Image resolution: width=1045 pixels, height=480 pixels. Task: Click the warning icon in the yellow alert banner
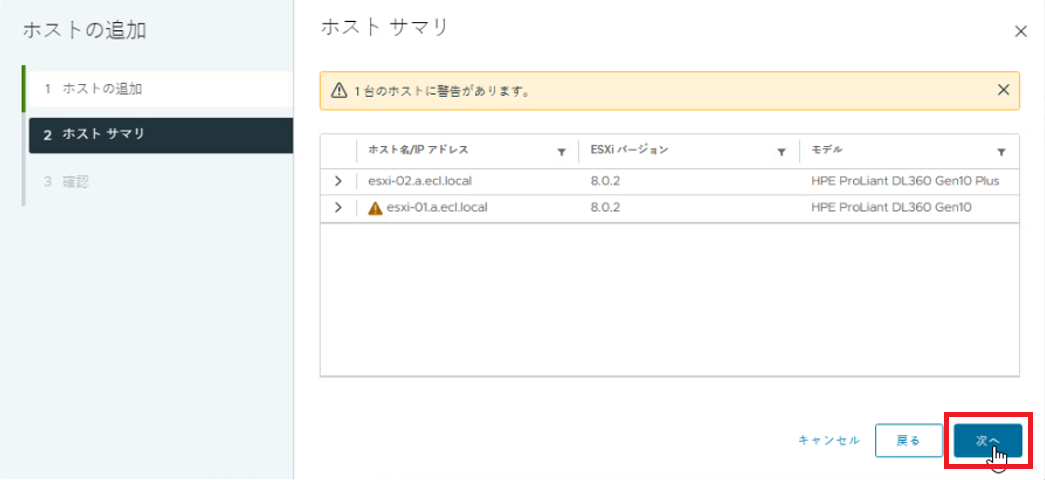[339, 90]
